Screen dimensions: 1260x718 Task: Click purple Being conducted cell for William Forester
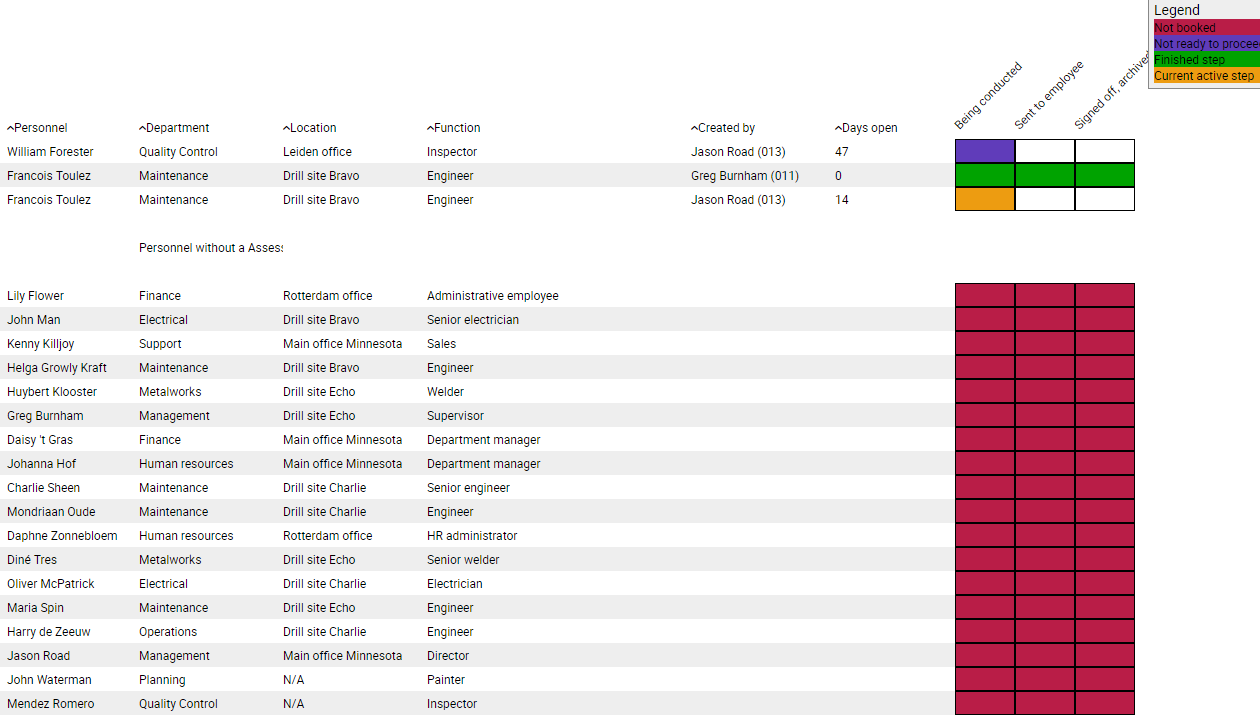[x=985, y=151]
